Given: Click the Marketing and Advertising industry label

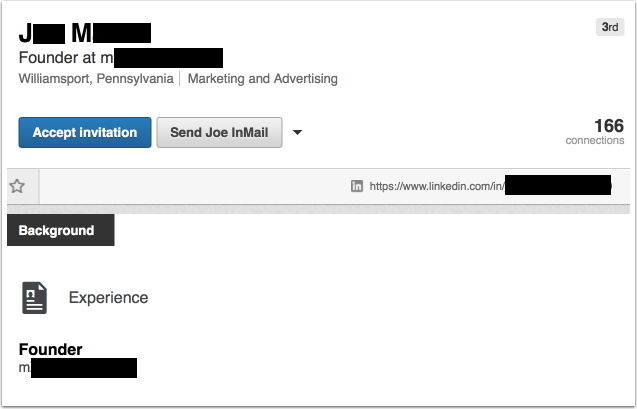Looking at the screenshot, I should (x=262, y=79).
